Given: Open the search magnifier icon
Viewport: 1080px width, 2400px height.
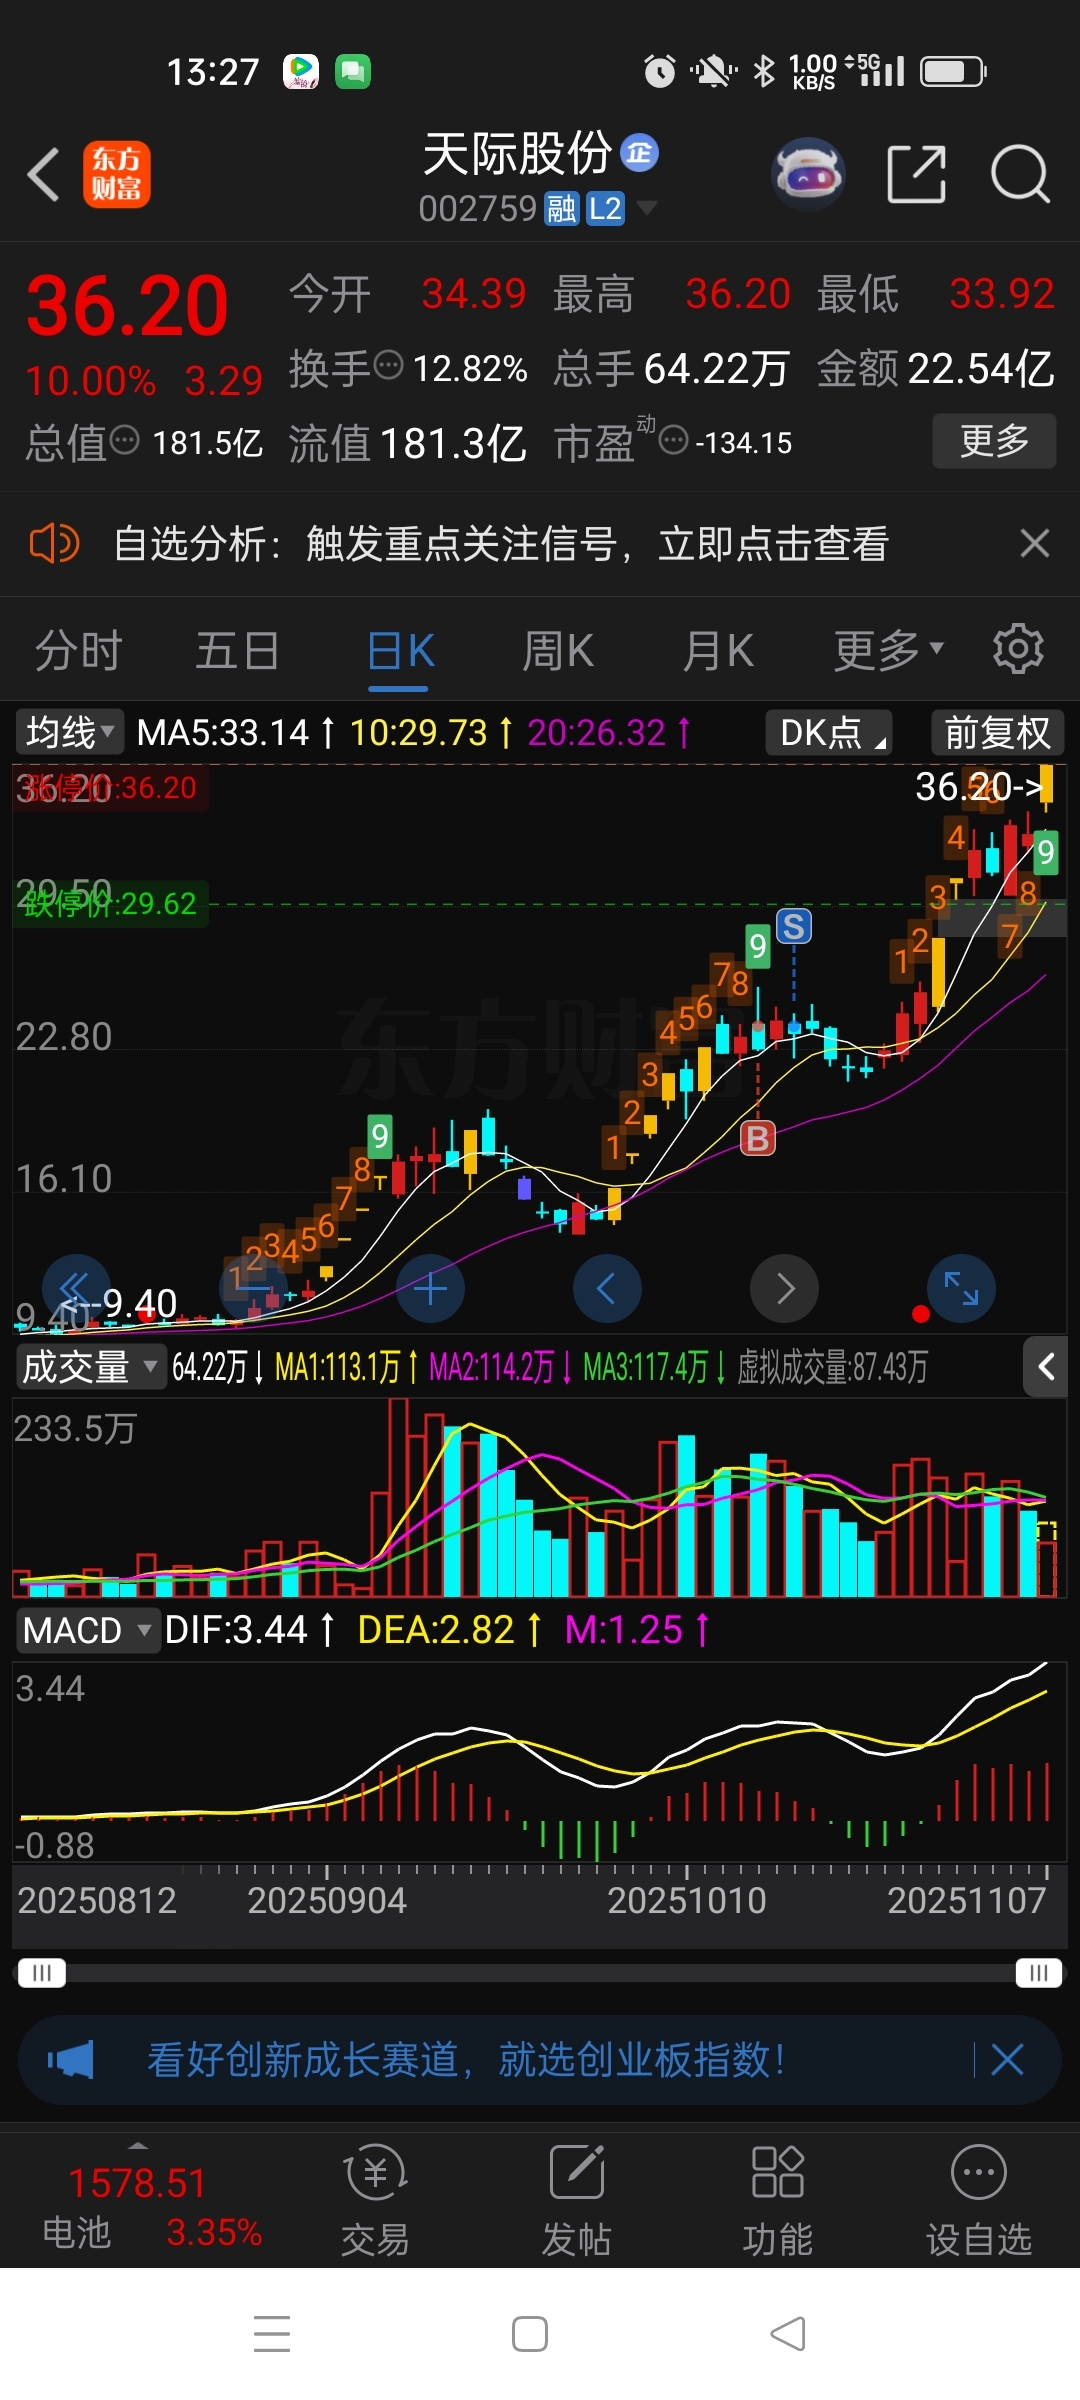Looking at the screenshot, I should coord(1020,174).
